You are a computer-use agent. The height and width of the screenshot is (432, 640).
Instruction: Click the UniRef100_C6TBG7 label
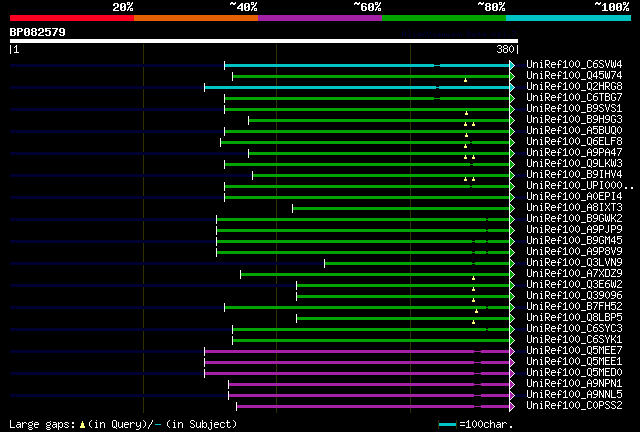574,98
